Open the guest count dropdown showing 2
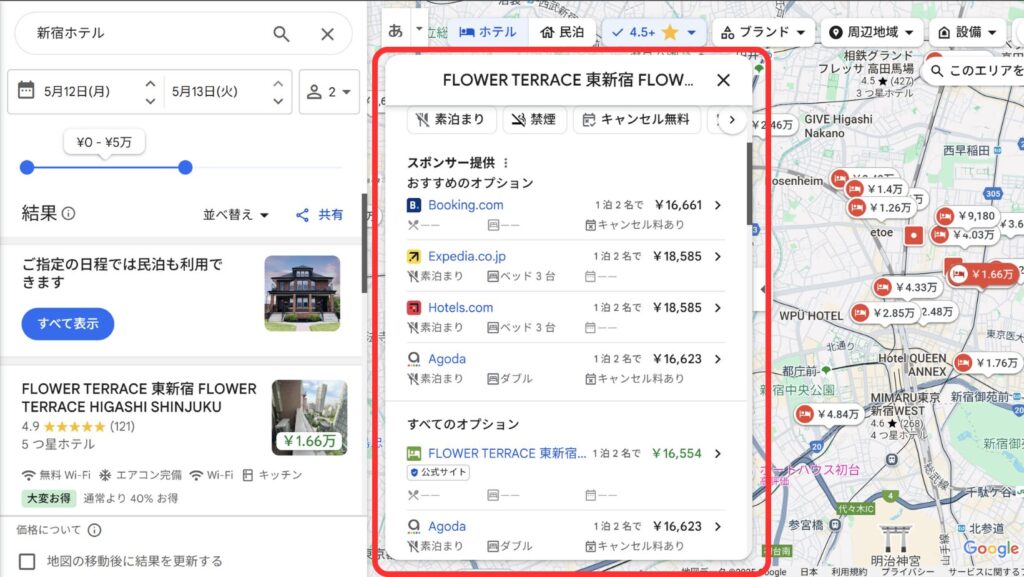This screenshot has width=1024, height=577. pyautogui.click(x=329, y=91)
